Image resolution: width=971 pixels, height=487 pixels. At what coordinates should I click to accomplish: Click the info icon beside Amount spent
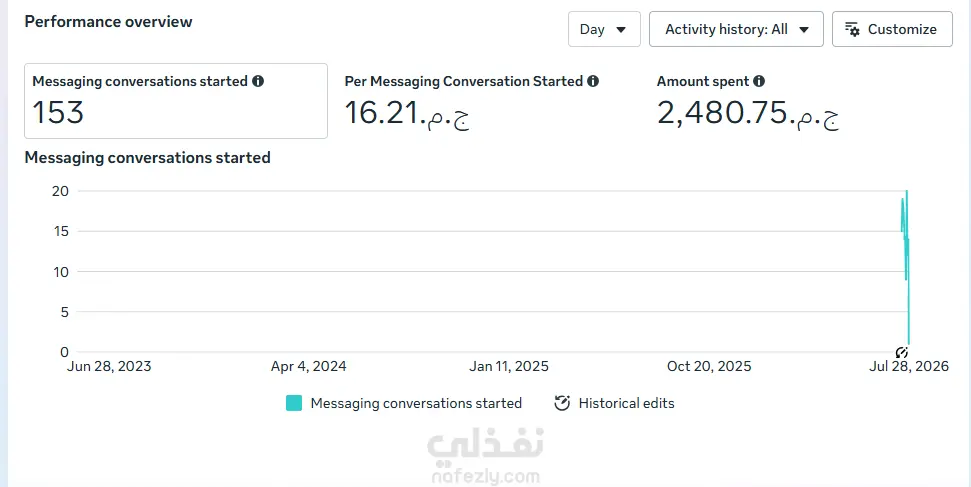click(x=759, y=81)
